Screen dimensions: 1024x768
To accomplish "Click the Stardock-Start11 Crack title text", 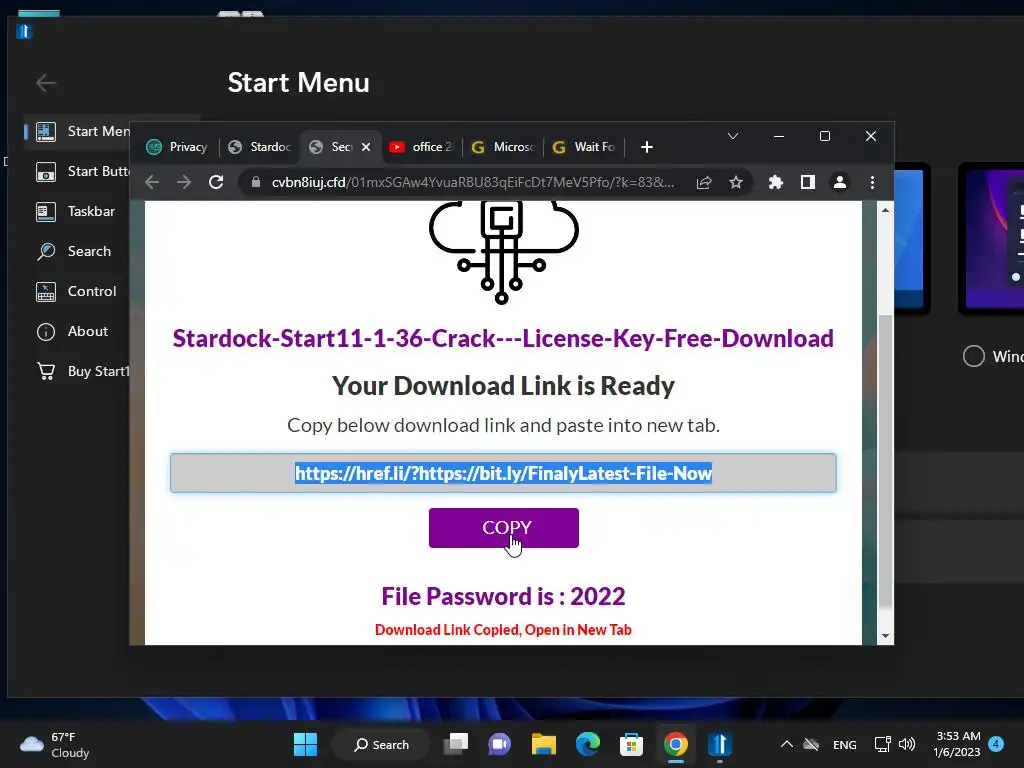I will coord(503,338).
